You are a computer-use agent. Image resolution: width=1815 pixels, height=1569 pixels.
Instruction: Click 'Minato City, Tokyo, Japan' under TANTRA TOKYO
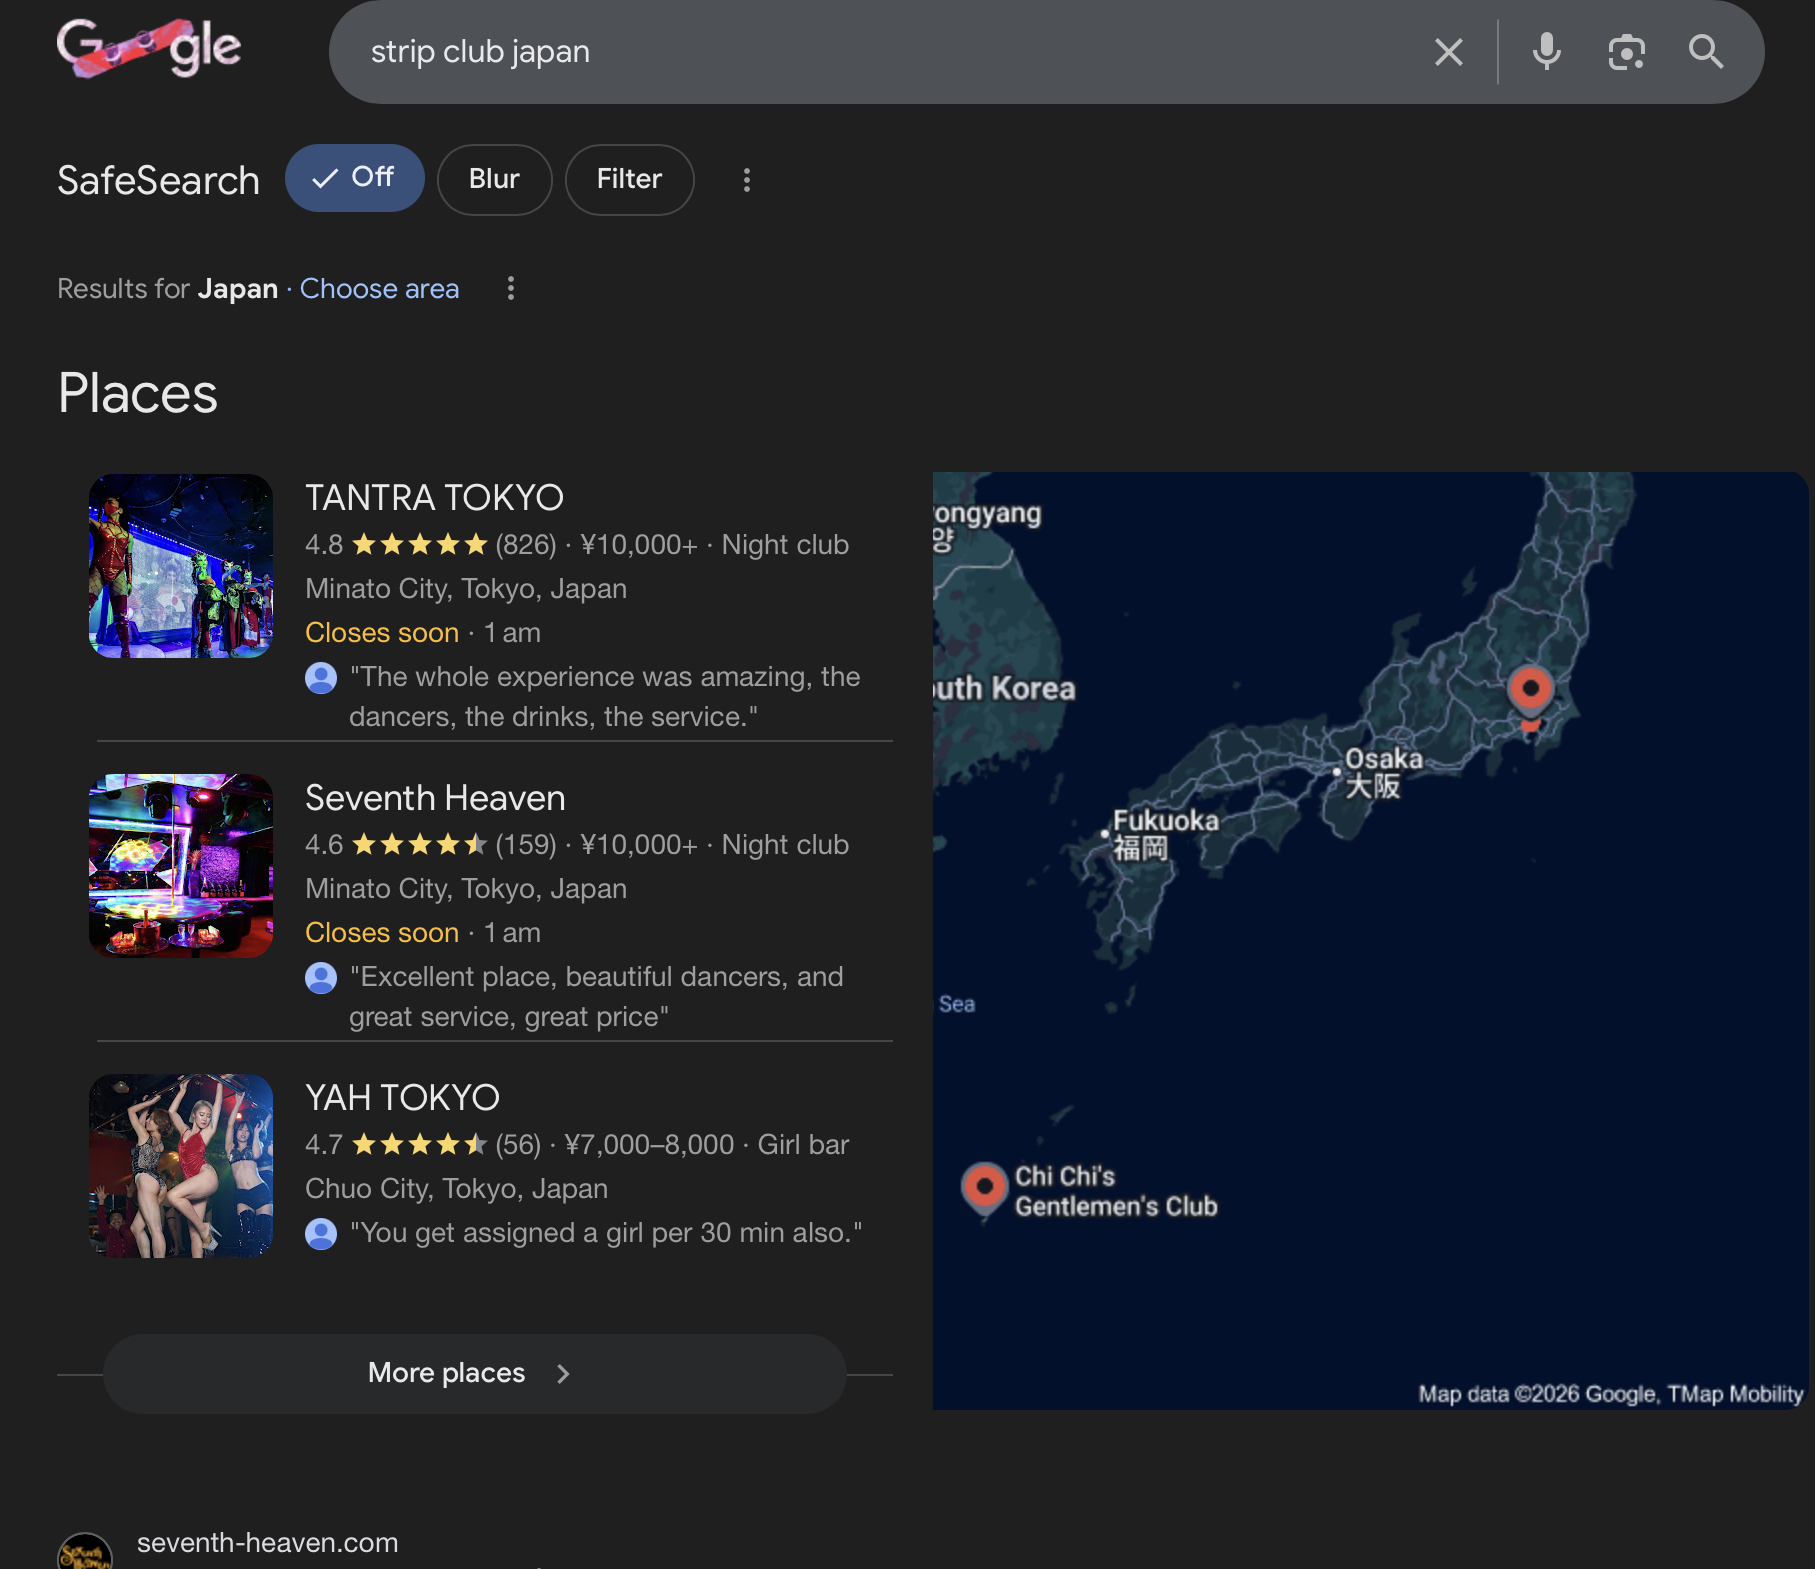[x=466, y=589]
